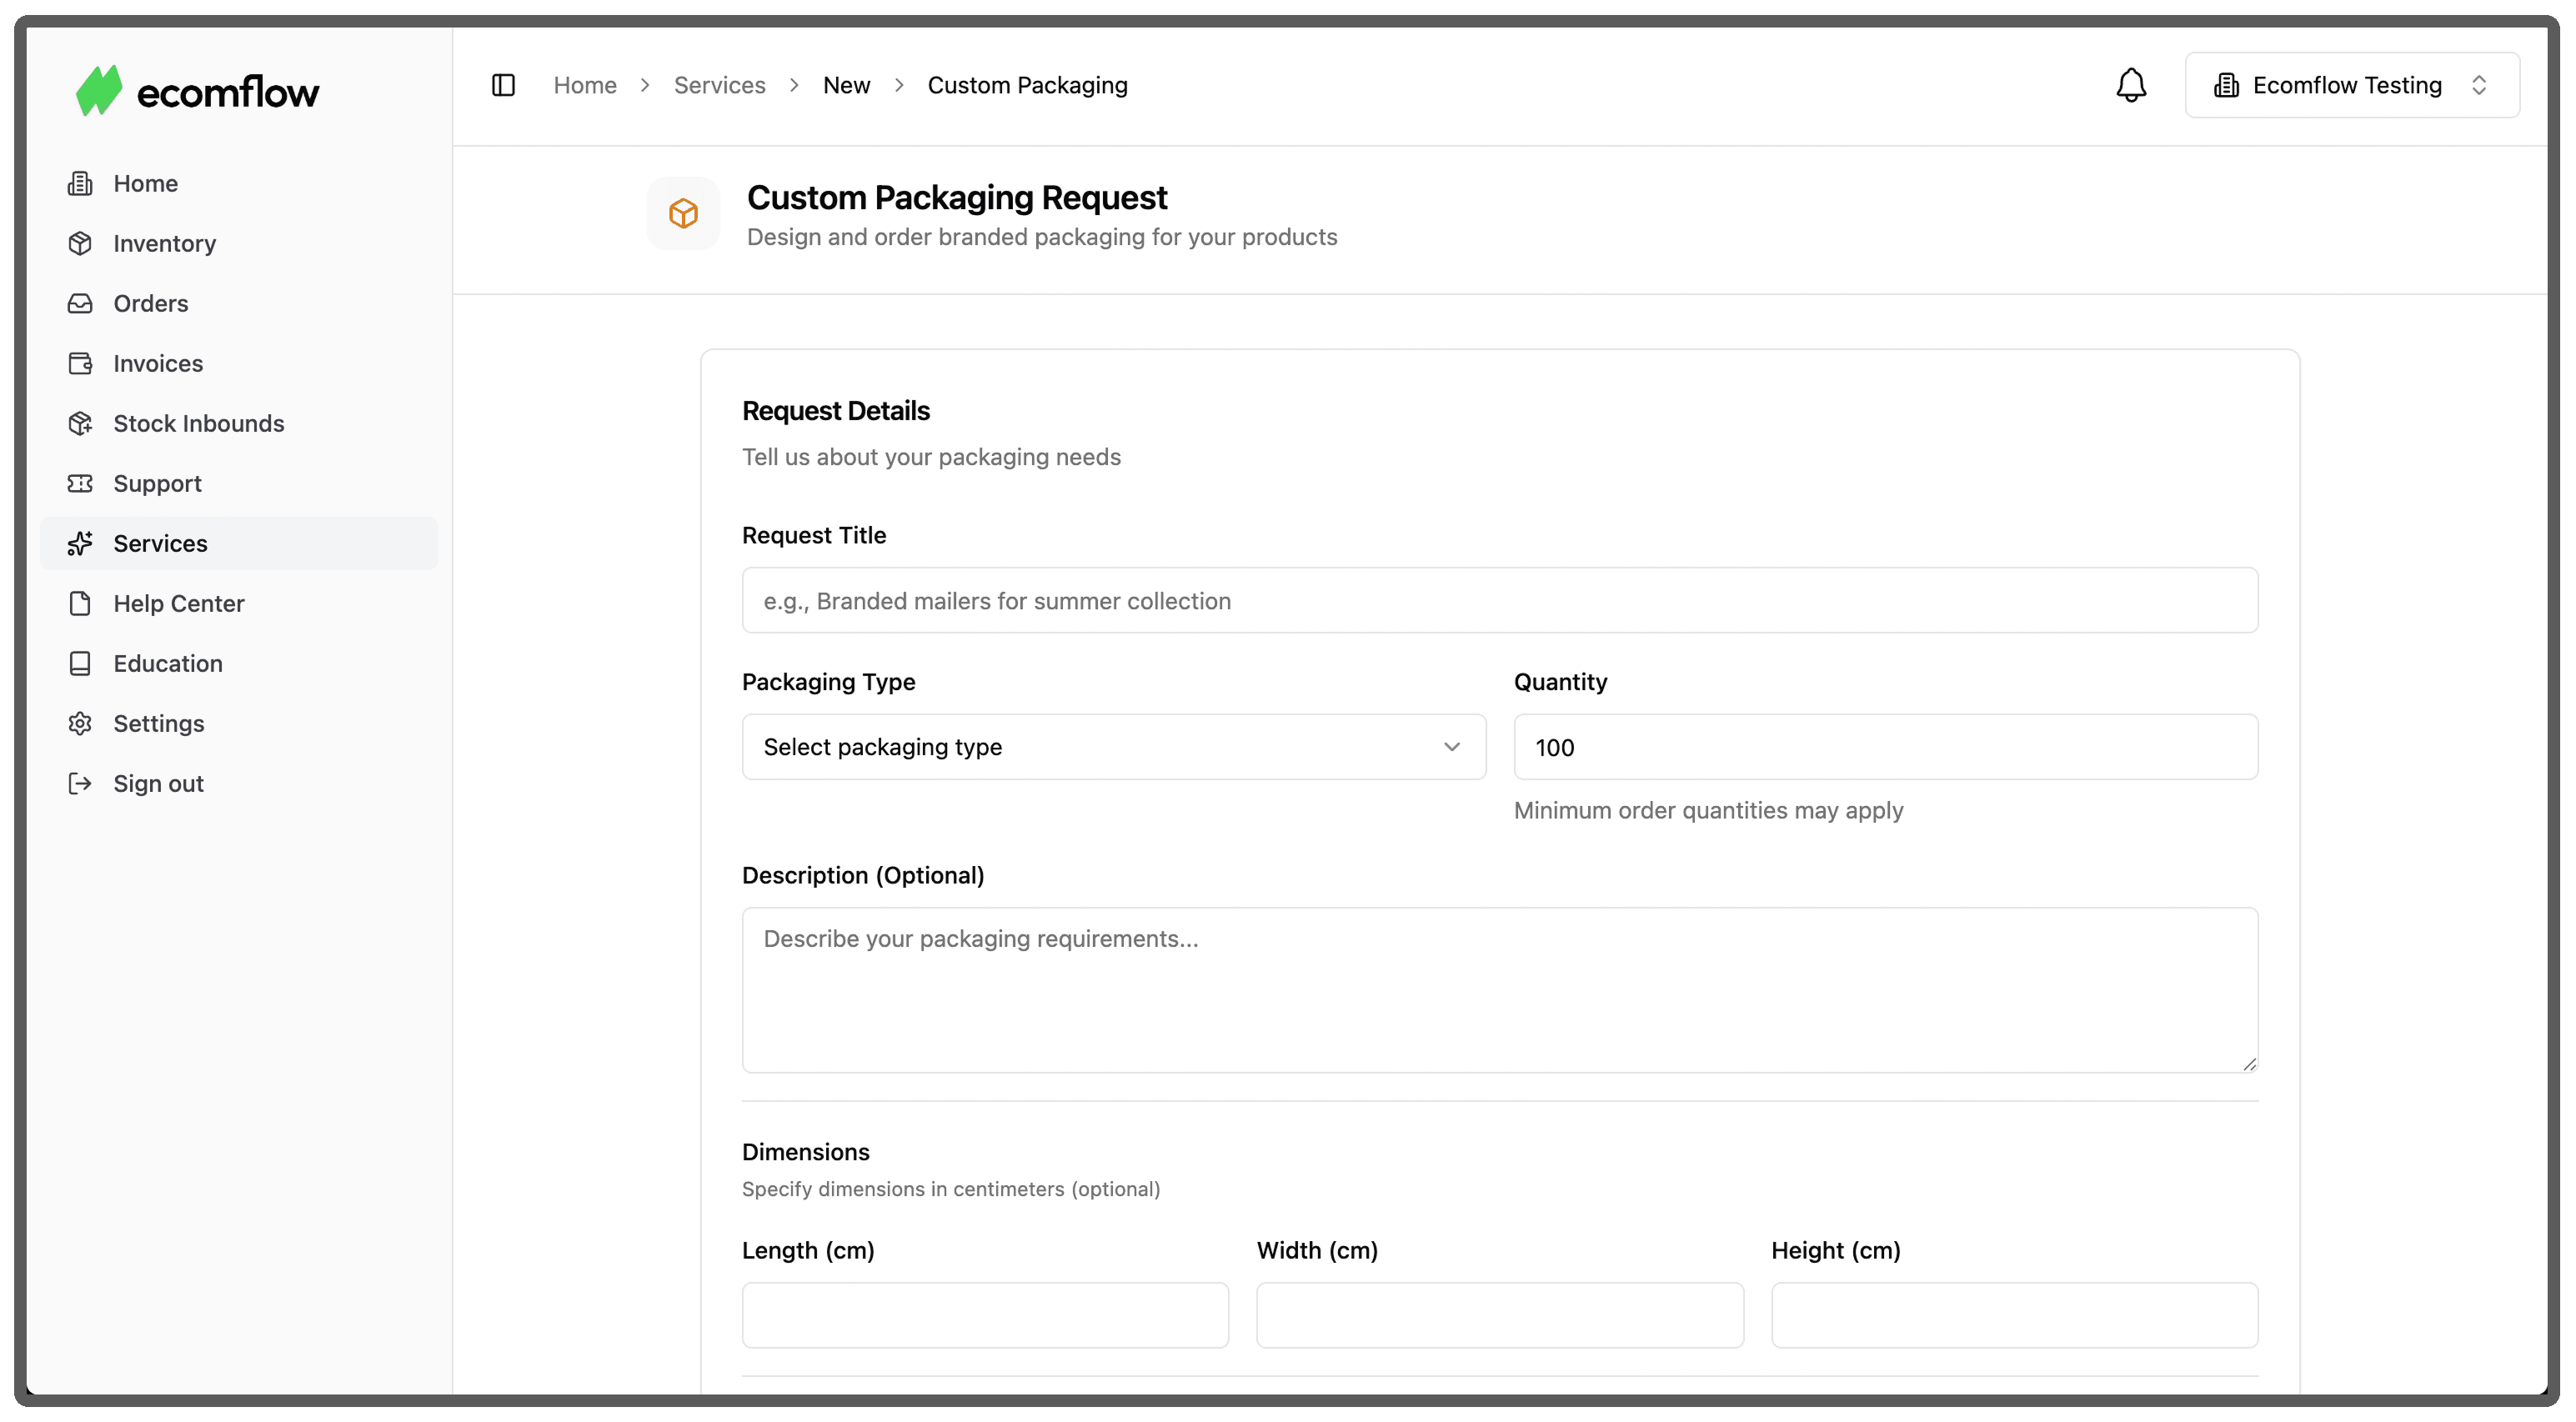Screen dimensions: 2576x1422
Task: Click the Orders inbox icon
Action: (80, 303)
